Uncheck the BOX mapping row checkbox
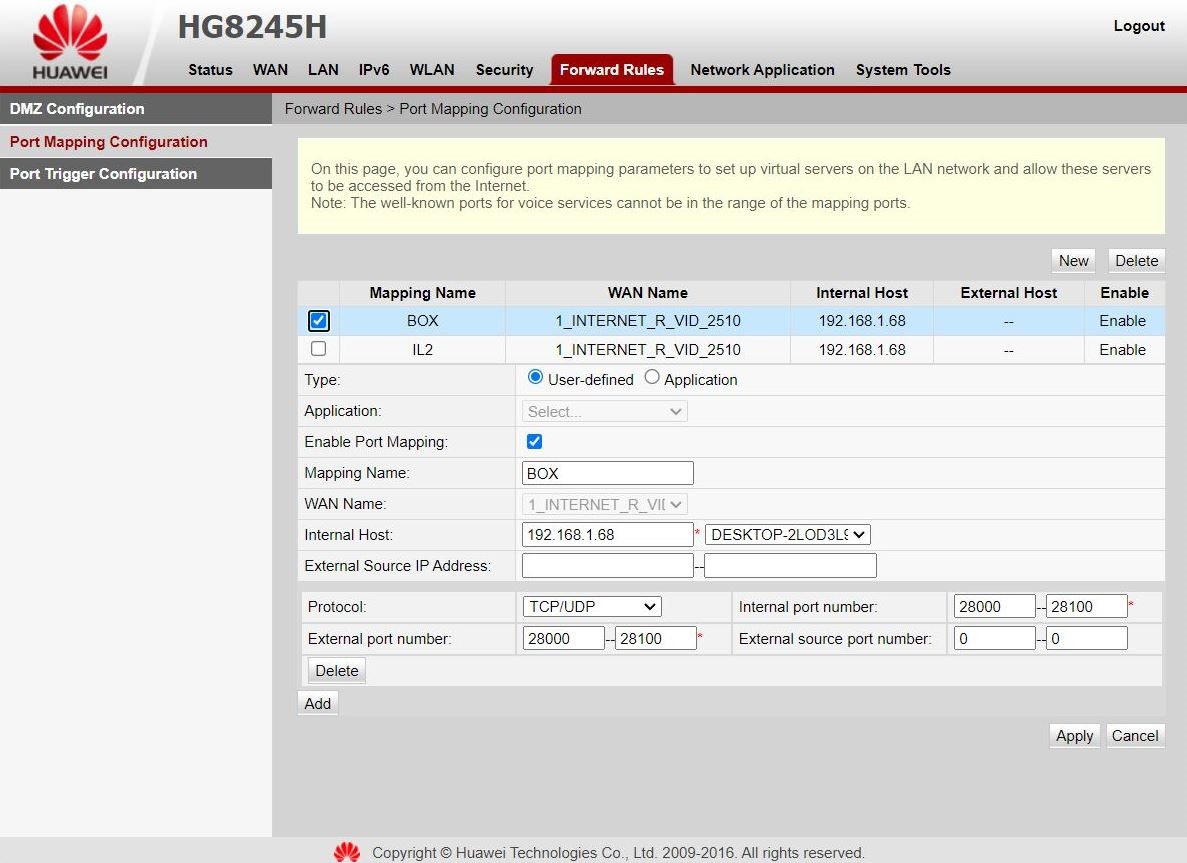 (x=319, y=321)
